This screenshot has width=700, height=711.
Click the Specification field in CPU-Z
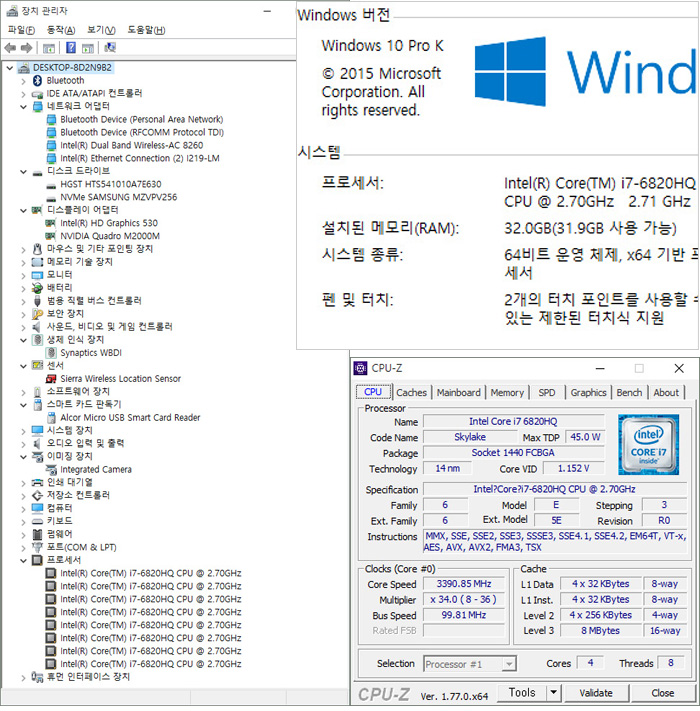pyautogui.click(x=554, y=489)
